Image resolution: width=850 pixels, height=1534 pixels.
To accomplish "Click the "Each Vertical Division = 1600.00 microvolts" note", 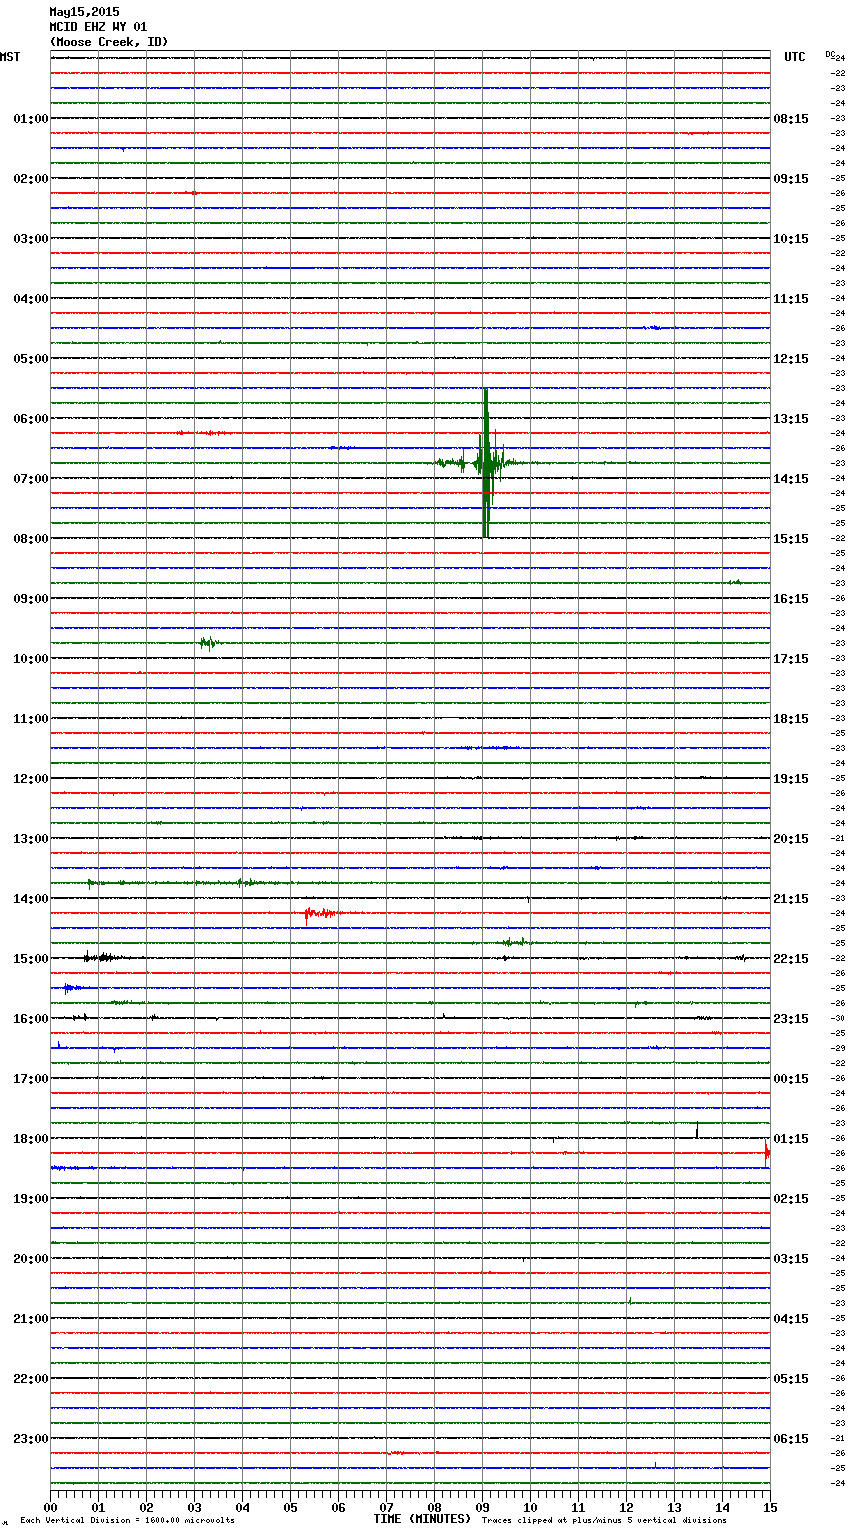I will (x=127, y=1521).
